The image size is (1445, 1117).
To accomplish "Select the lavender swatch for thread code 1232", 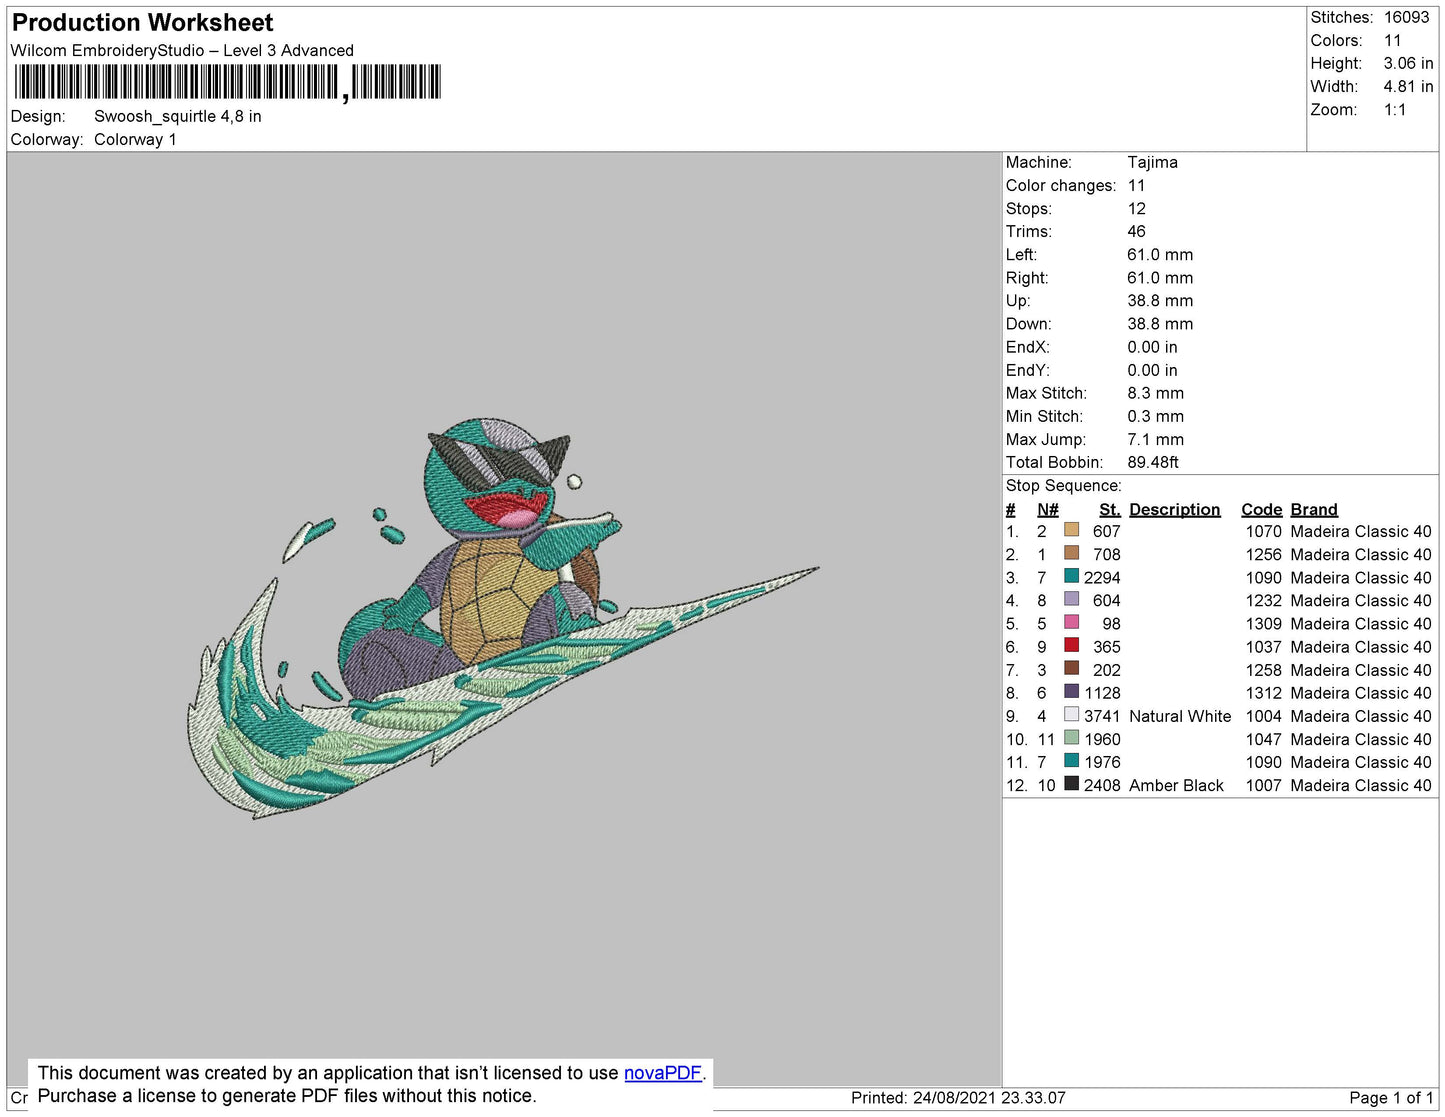I will pyautogui.click(x=1071, y=600).
